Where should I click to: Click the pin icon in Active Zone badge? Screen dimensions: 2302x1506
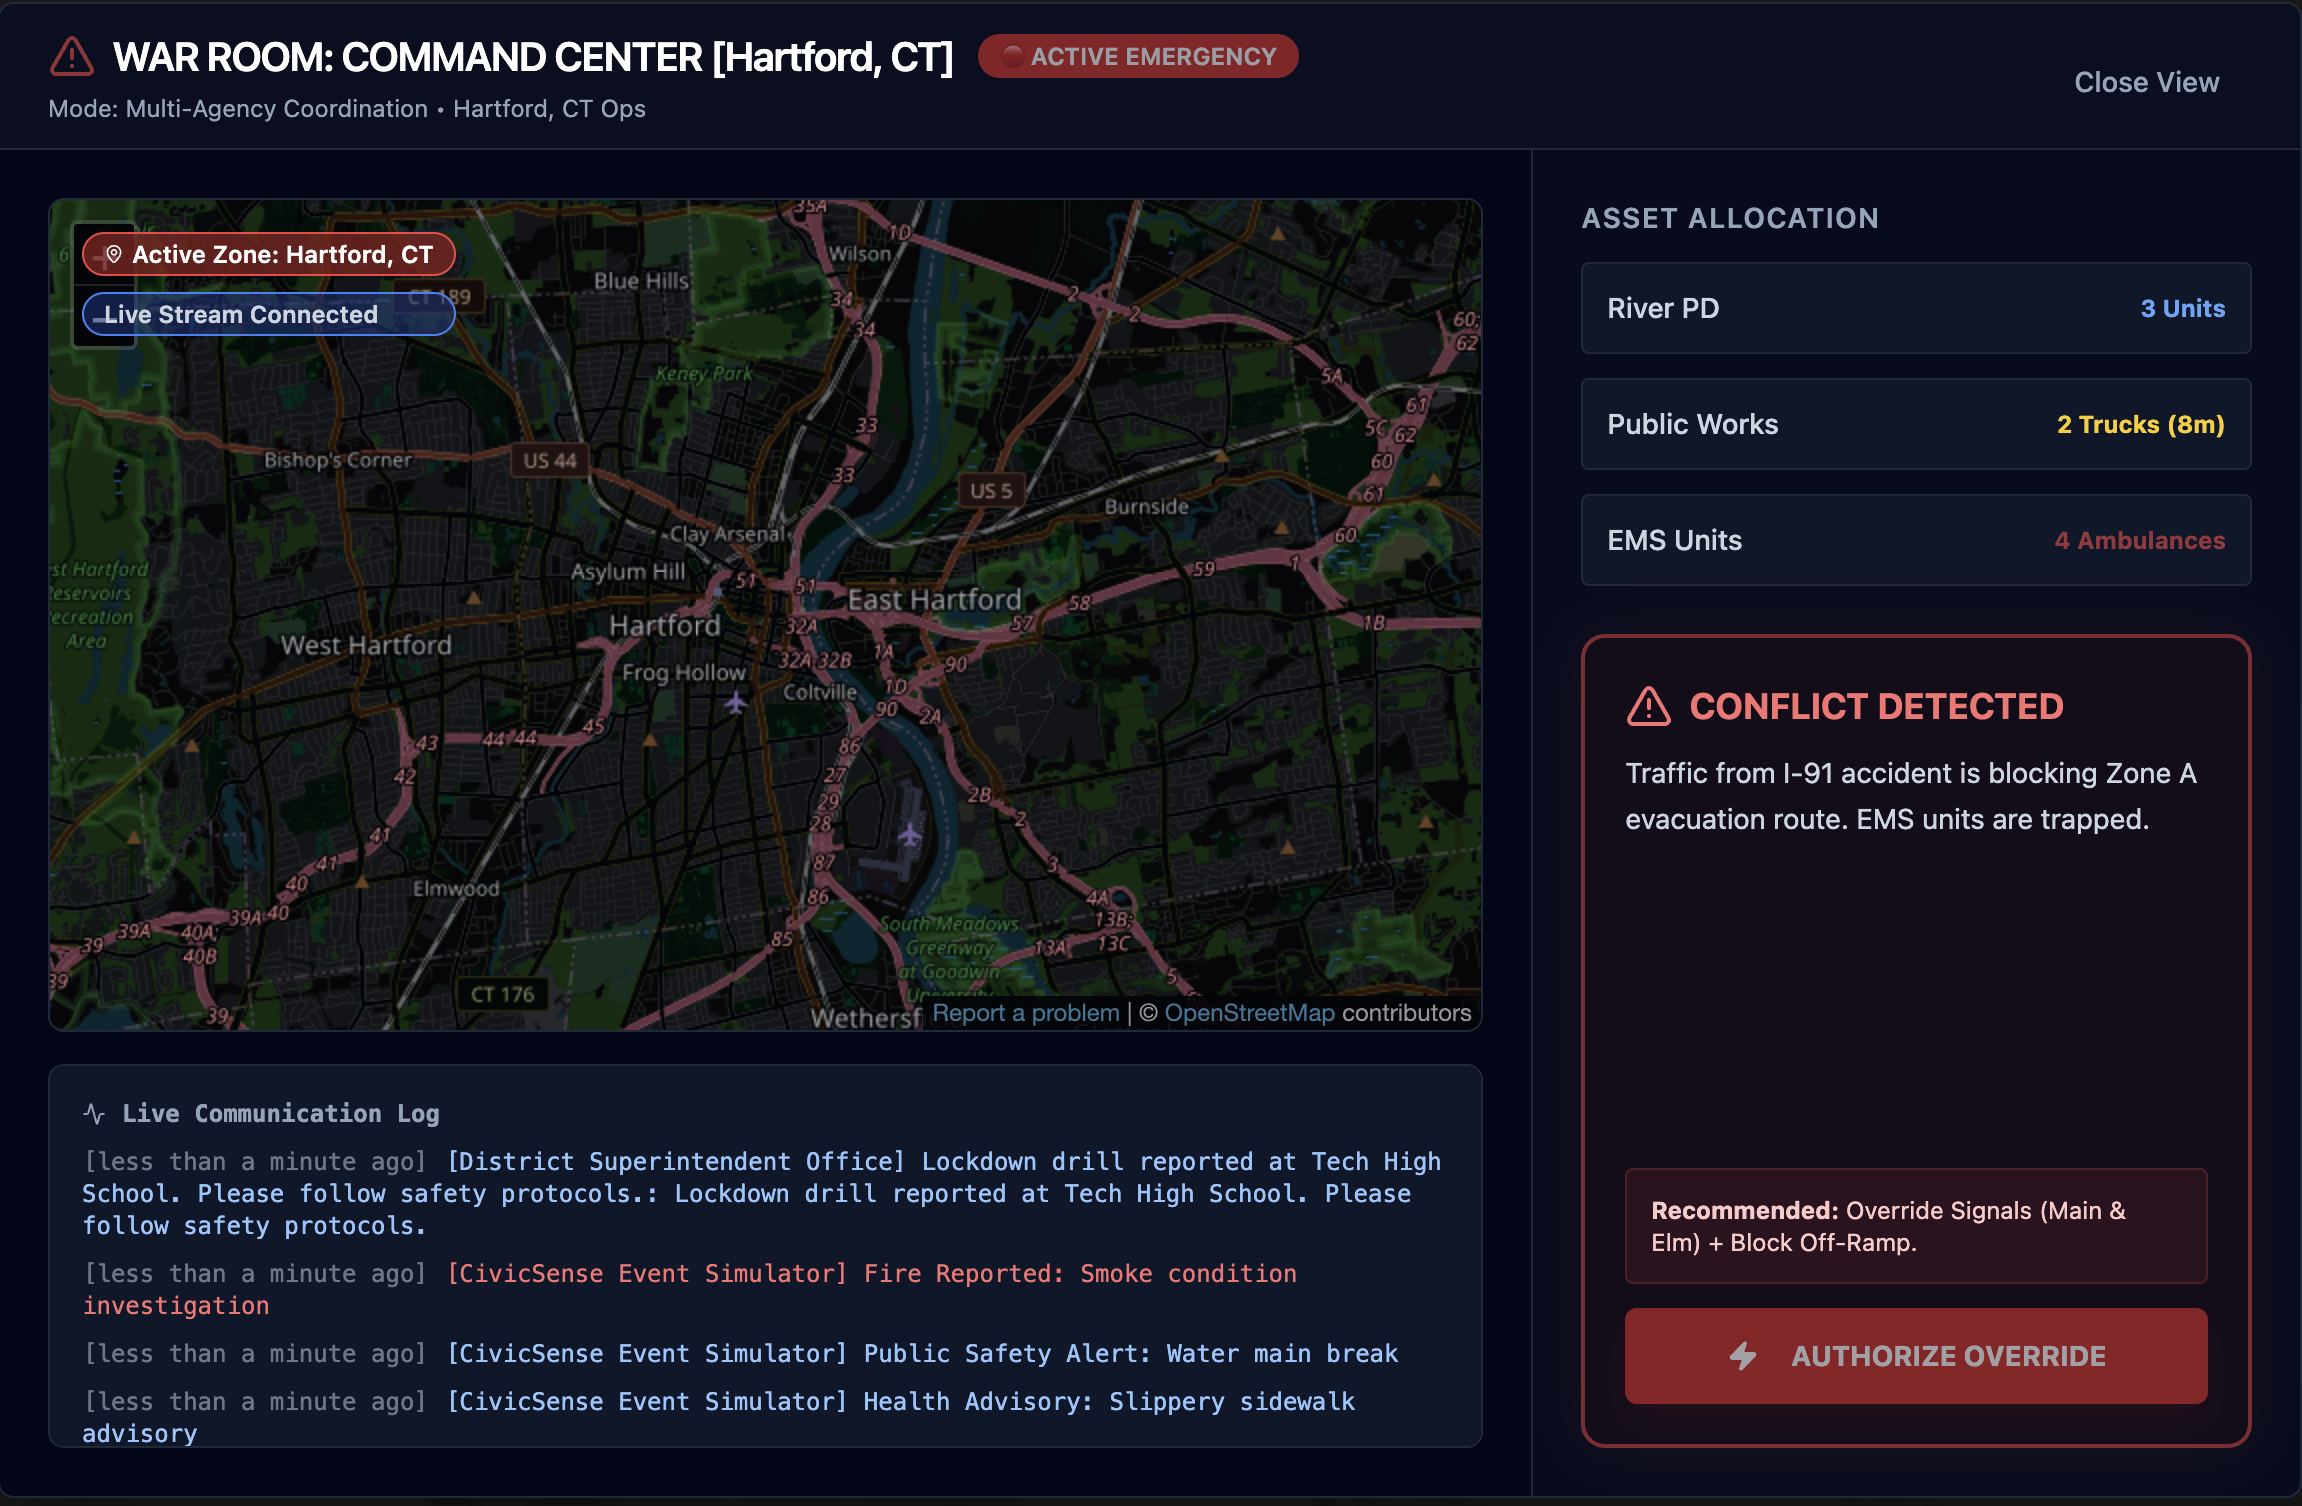coord(114,254)
